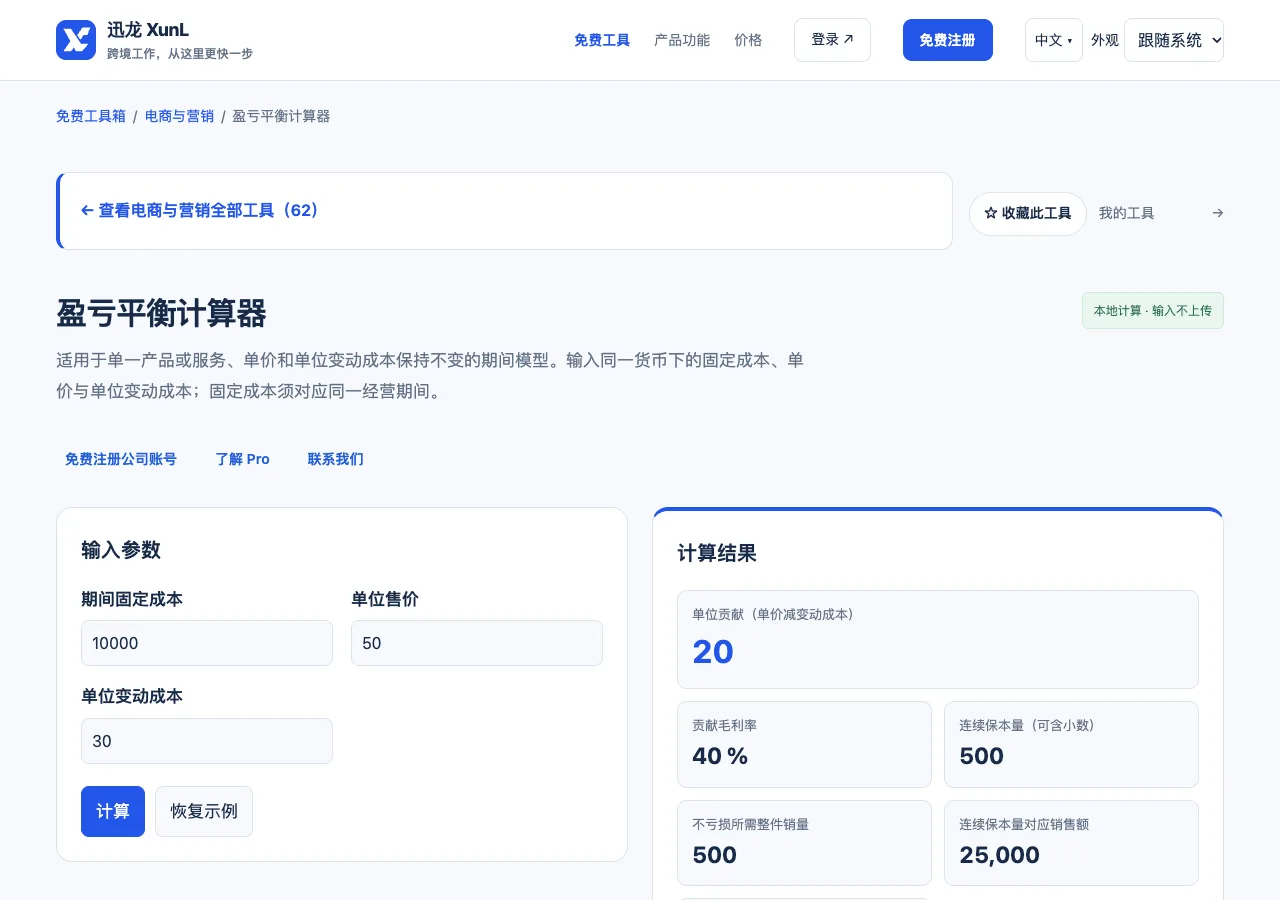
Task: Click the 计算结果 panel heading
Action: pyautogui.click(x=717, y=553)
